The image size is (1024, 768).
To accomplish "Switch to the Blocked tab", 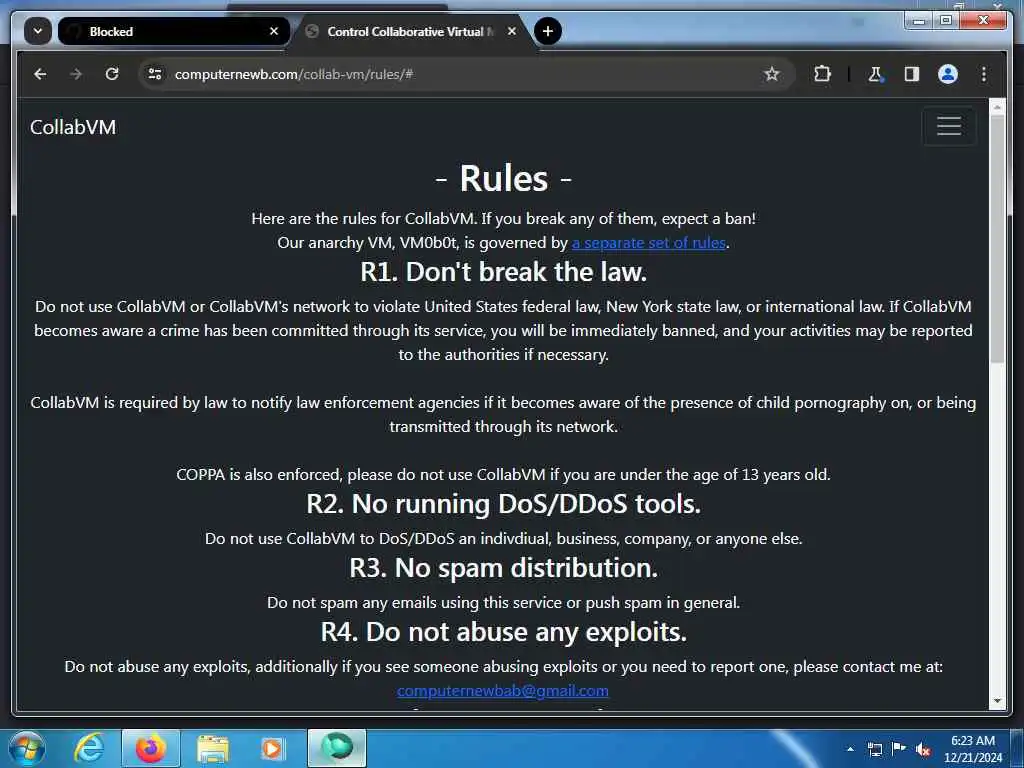I will click(174, 31).
